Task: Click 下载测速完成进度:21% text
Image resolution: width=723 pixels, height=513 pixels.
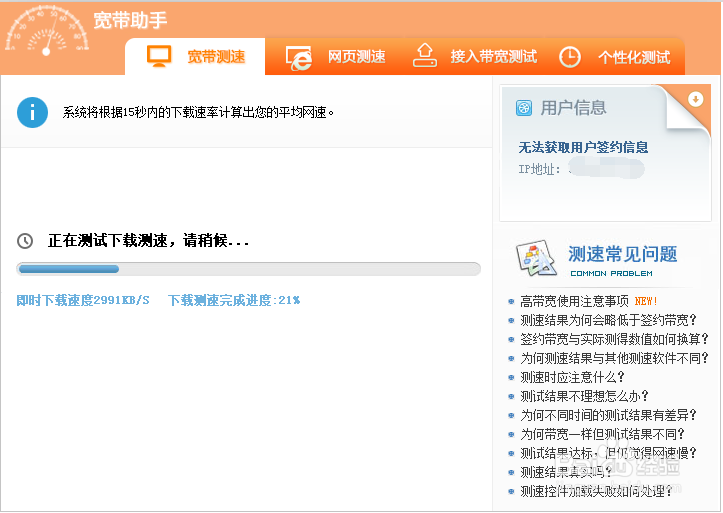Action: point(234,301)
